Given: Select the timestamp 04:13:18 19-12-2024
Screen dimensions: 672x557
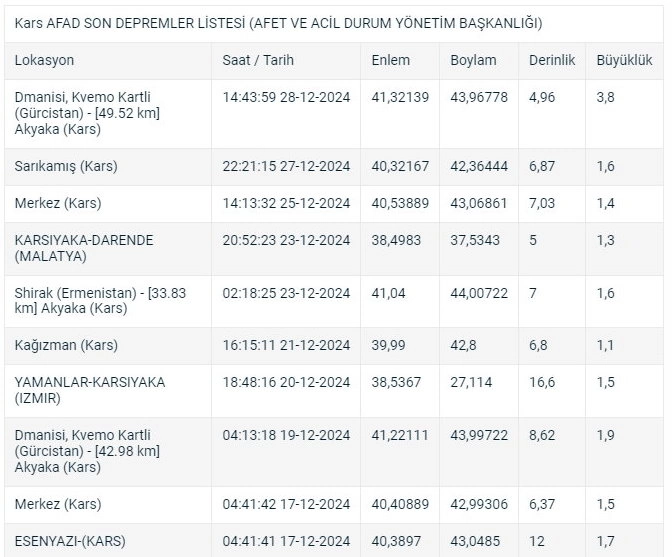Looking at the screenshot, I should click(286, 435).
